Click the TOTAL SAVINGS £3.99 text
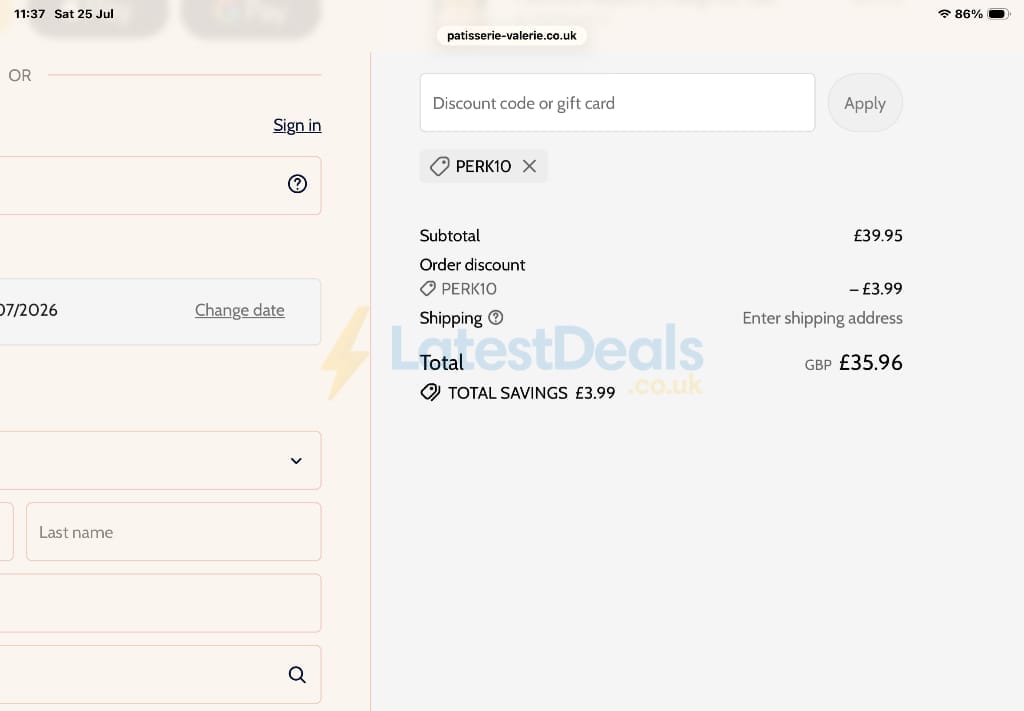The width and height of the screenshot is (1024, 711). pos(531,393)
